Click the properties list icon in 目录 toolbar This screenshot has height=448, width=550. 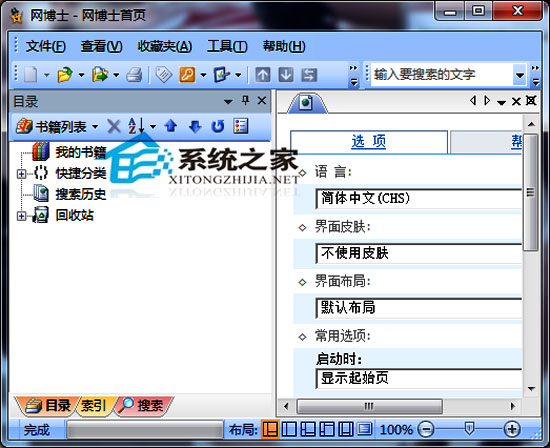tap(241, 126)
